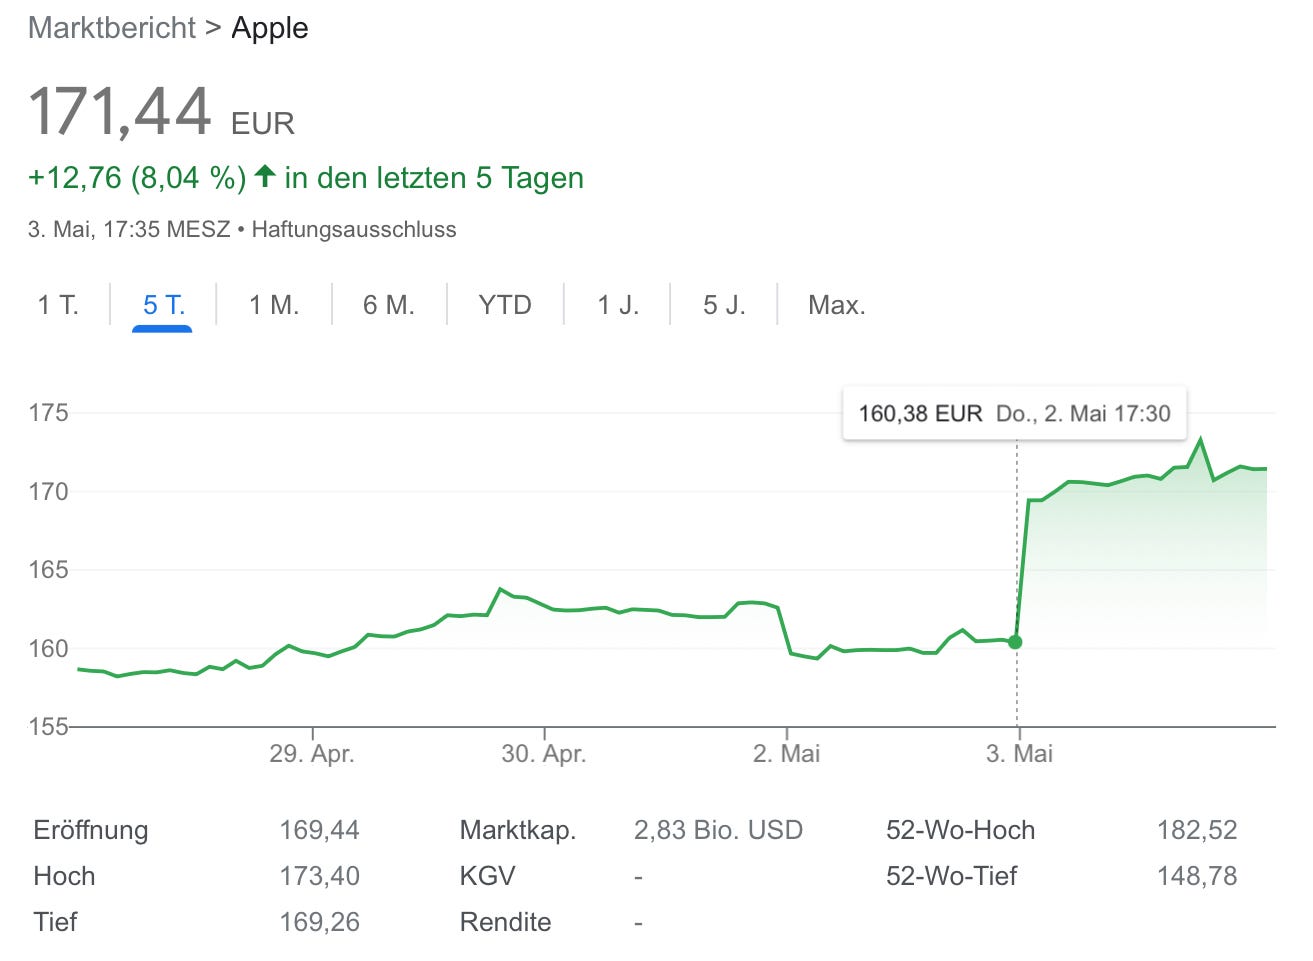Click the 182,52 yearly high value
The image size is (1313, 961).
click(x=1197, y=830)
